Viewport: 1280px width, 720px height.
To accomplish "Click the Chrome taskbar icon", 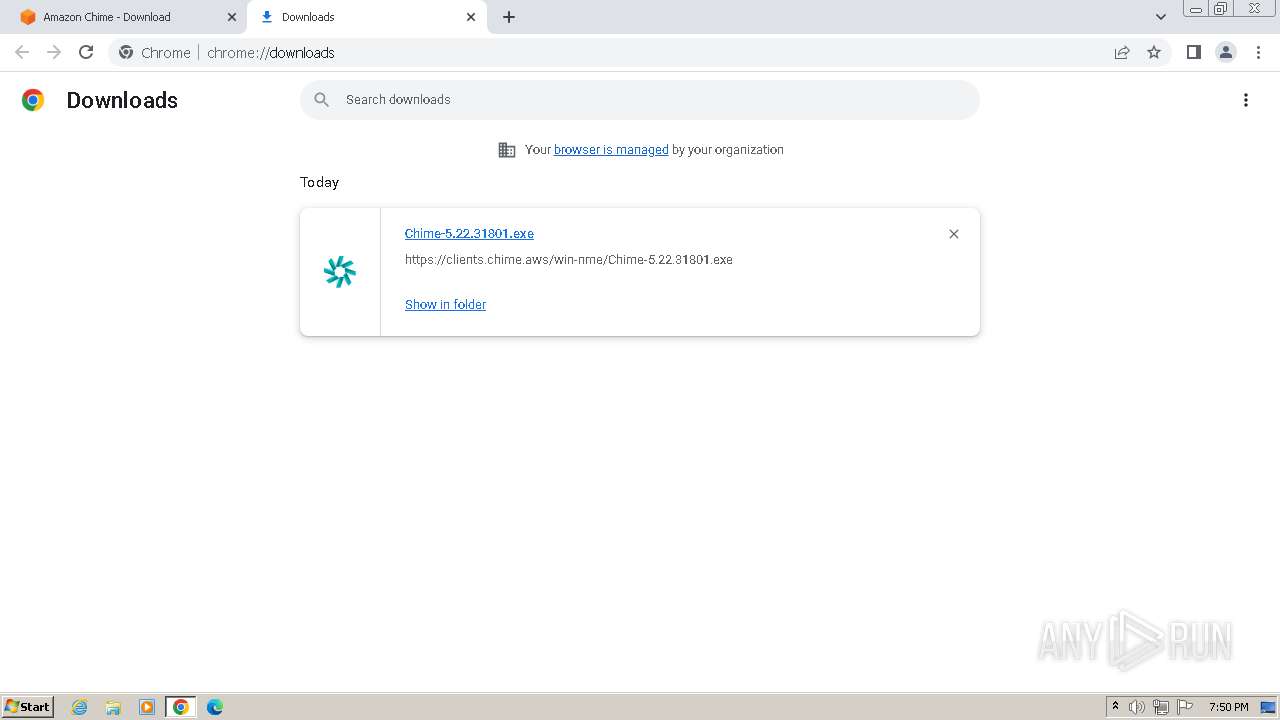I will [181, 707].
